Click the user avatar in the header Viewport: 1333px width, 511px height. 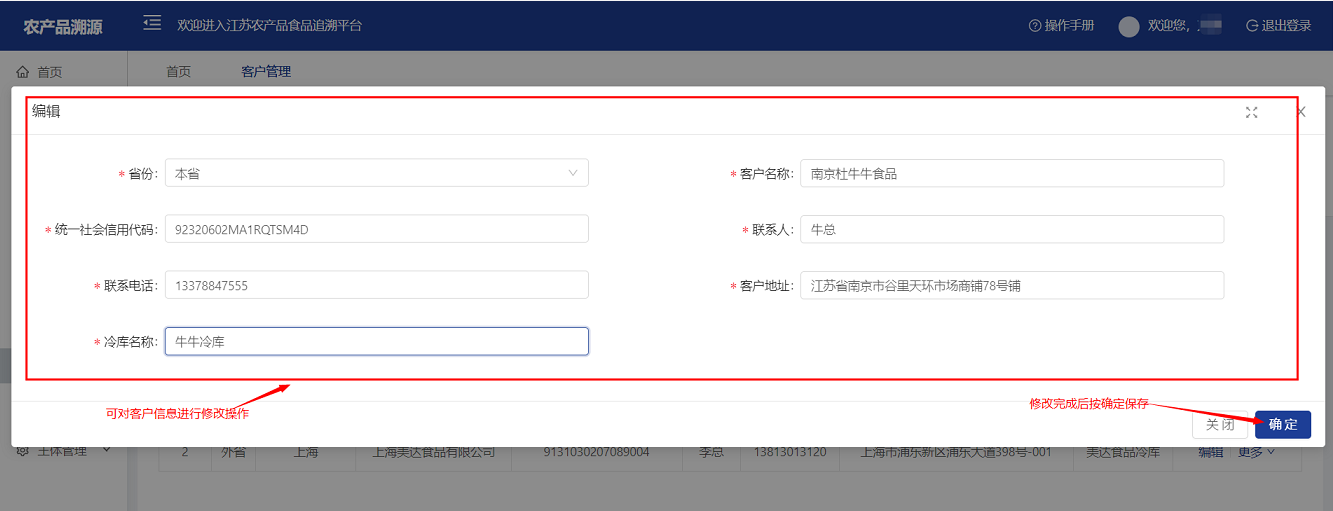pyautogui.click(x=1129, y=27)
